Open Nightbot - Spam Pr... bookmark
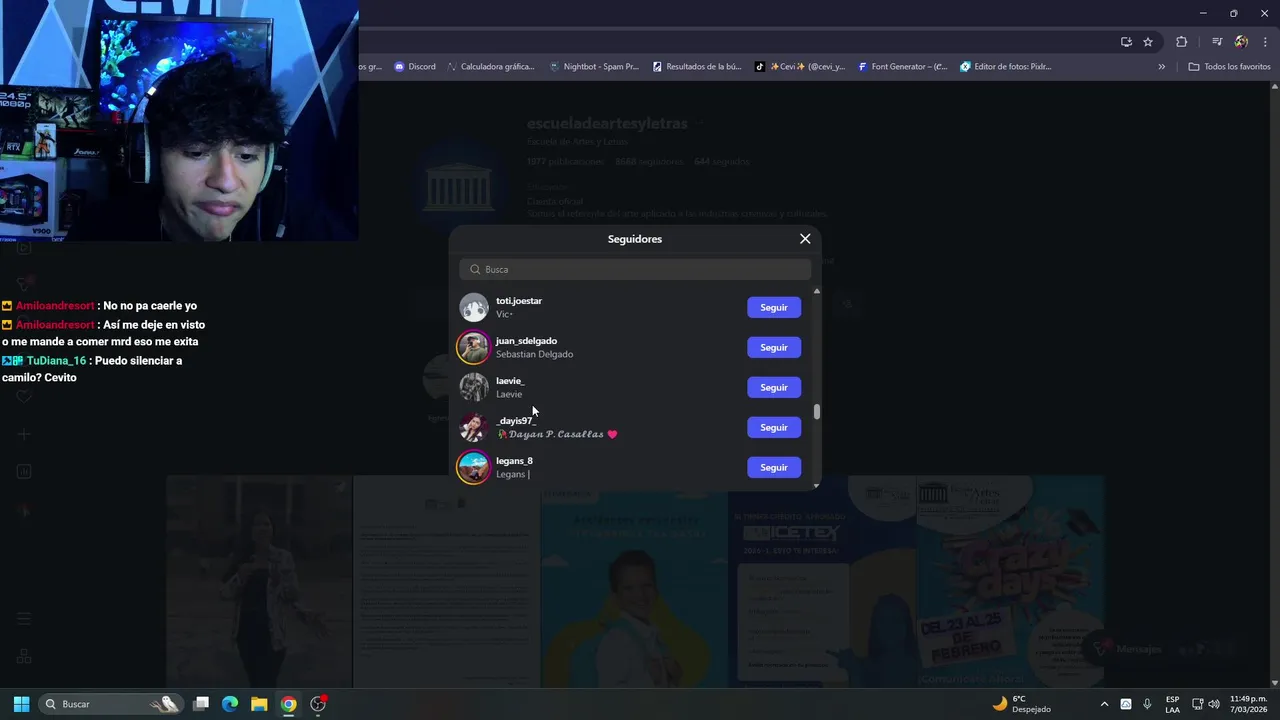Viewport: 1280px width, 720px height. pos(594,67)
